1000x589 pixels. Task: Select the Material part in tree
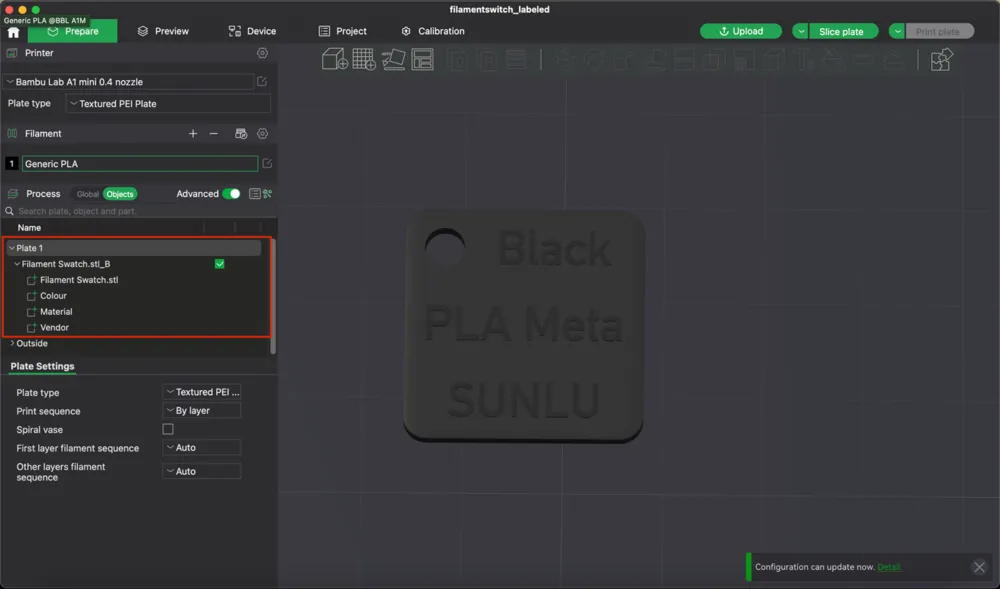coord(56,312)
